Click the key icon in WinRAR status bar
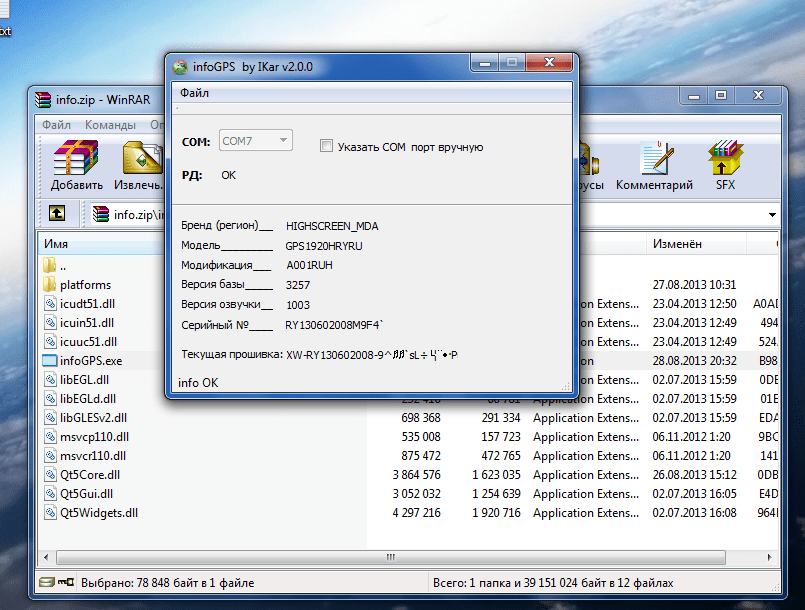The height and width of the screenshot is (610, 805). tap(66, 582)
